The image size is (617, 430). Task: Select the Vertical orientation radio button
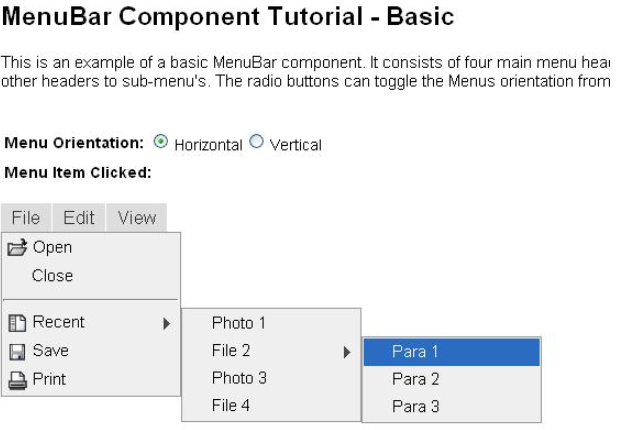pos(257,143)
